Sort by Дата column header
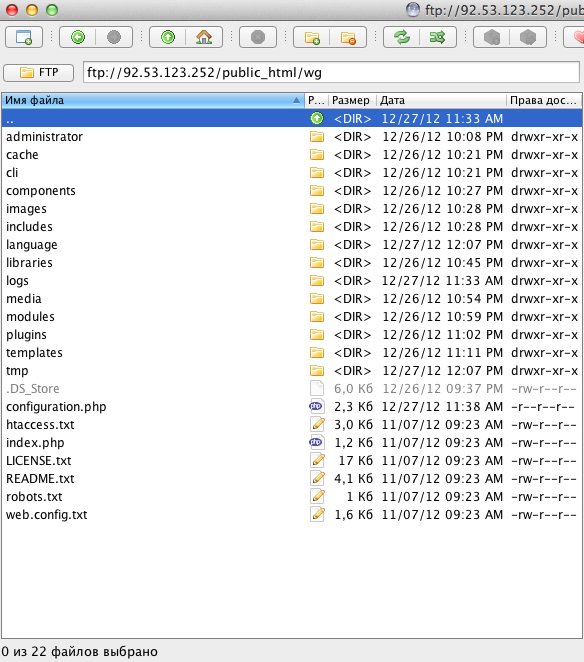584x662 pixels. tap(441, 100)
